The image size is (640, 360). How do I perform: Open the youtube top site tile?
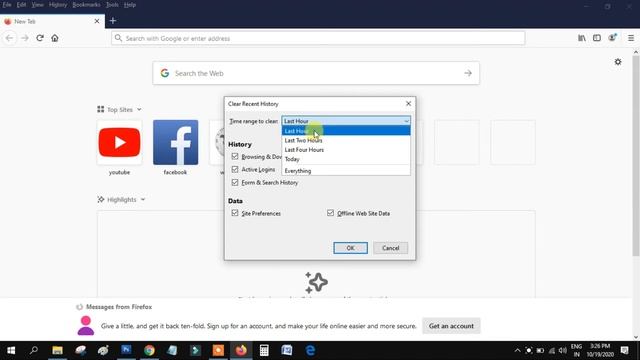119,142
